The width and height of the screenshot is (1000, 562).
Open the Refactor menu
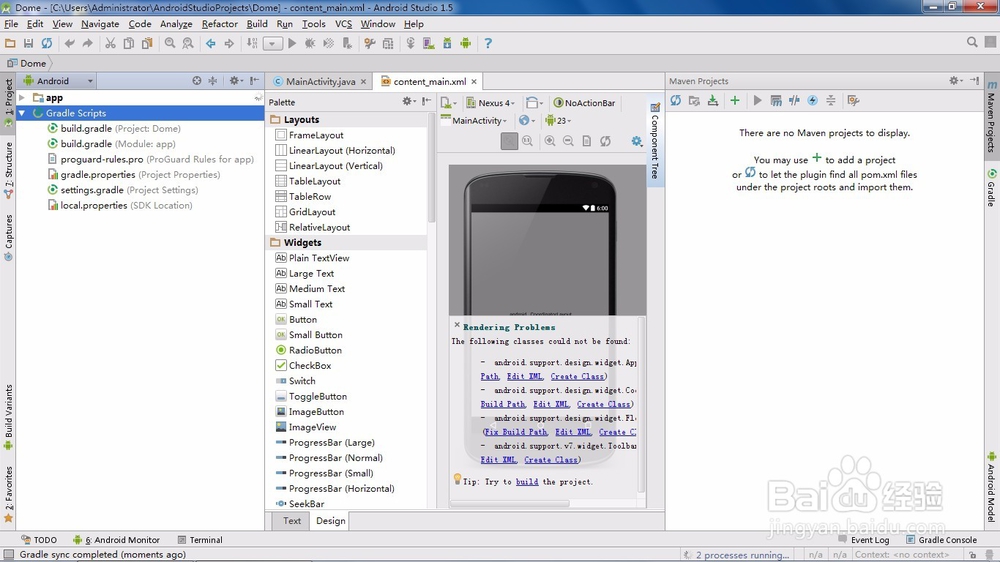click(219, 24)
